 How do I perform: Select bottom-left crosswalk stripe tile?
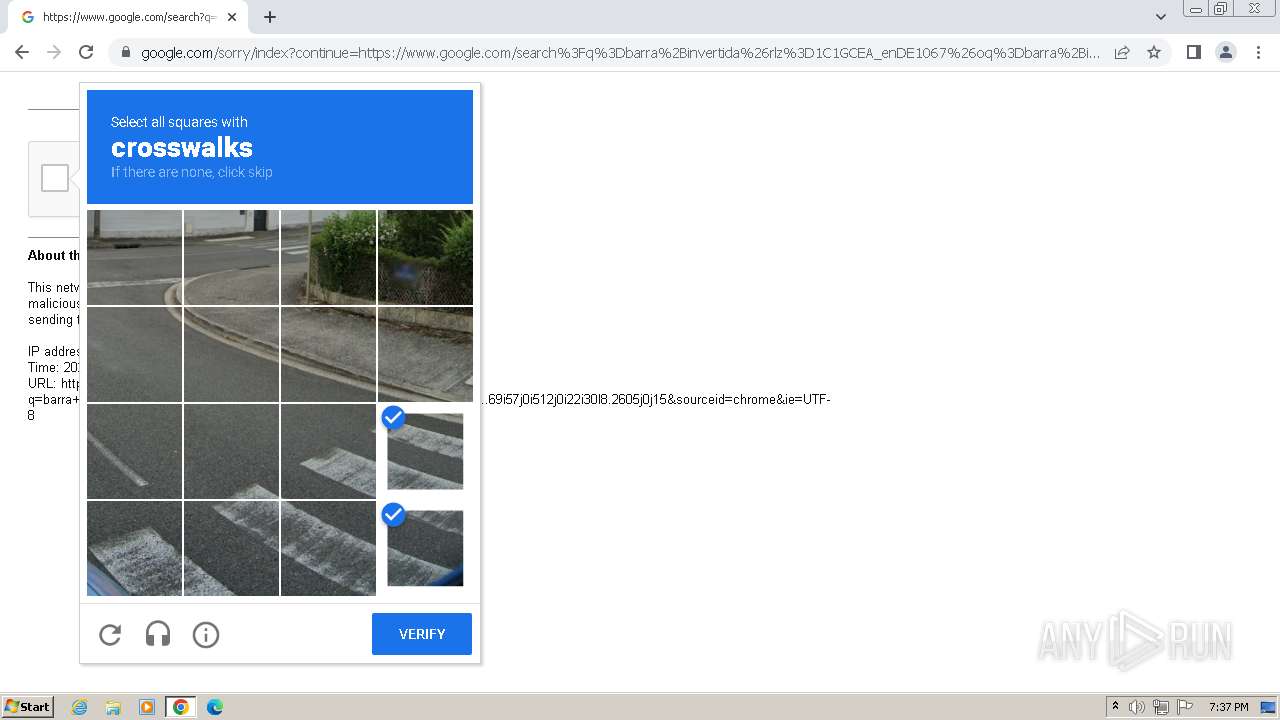(134, 548)
